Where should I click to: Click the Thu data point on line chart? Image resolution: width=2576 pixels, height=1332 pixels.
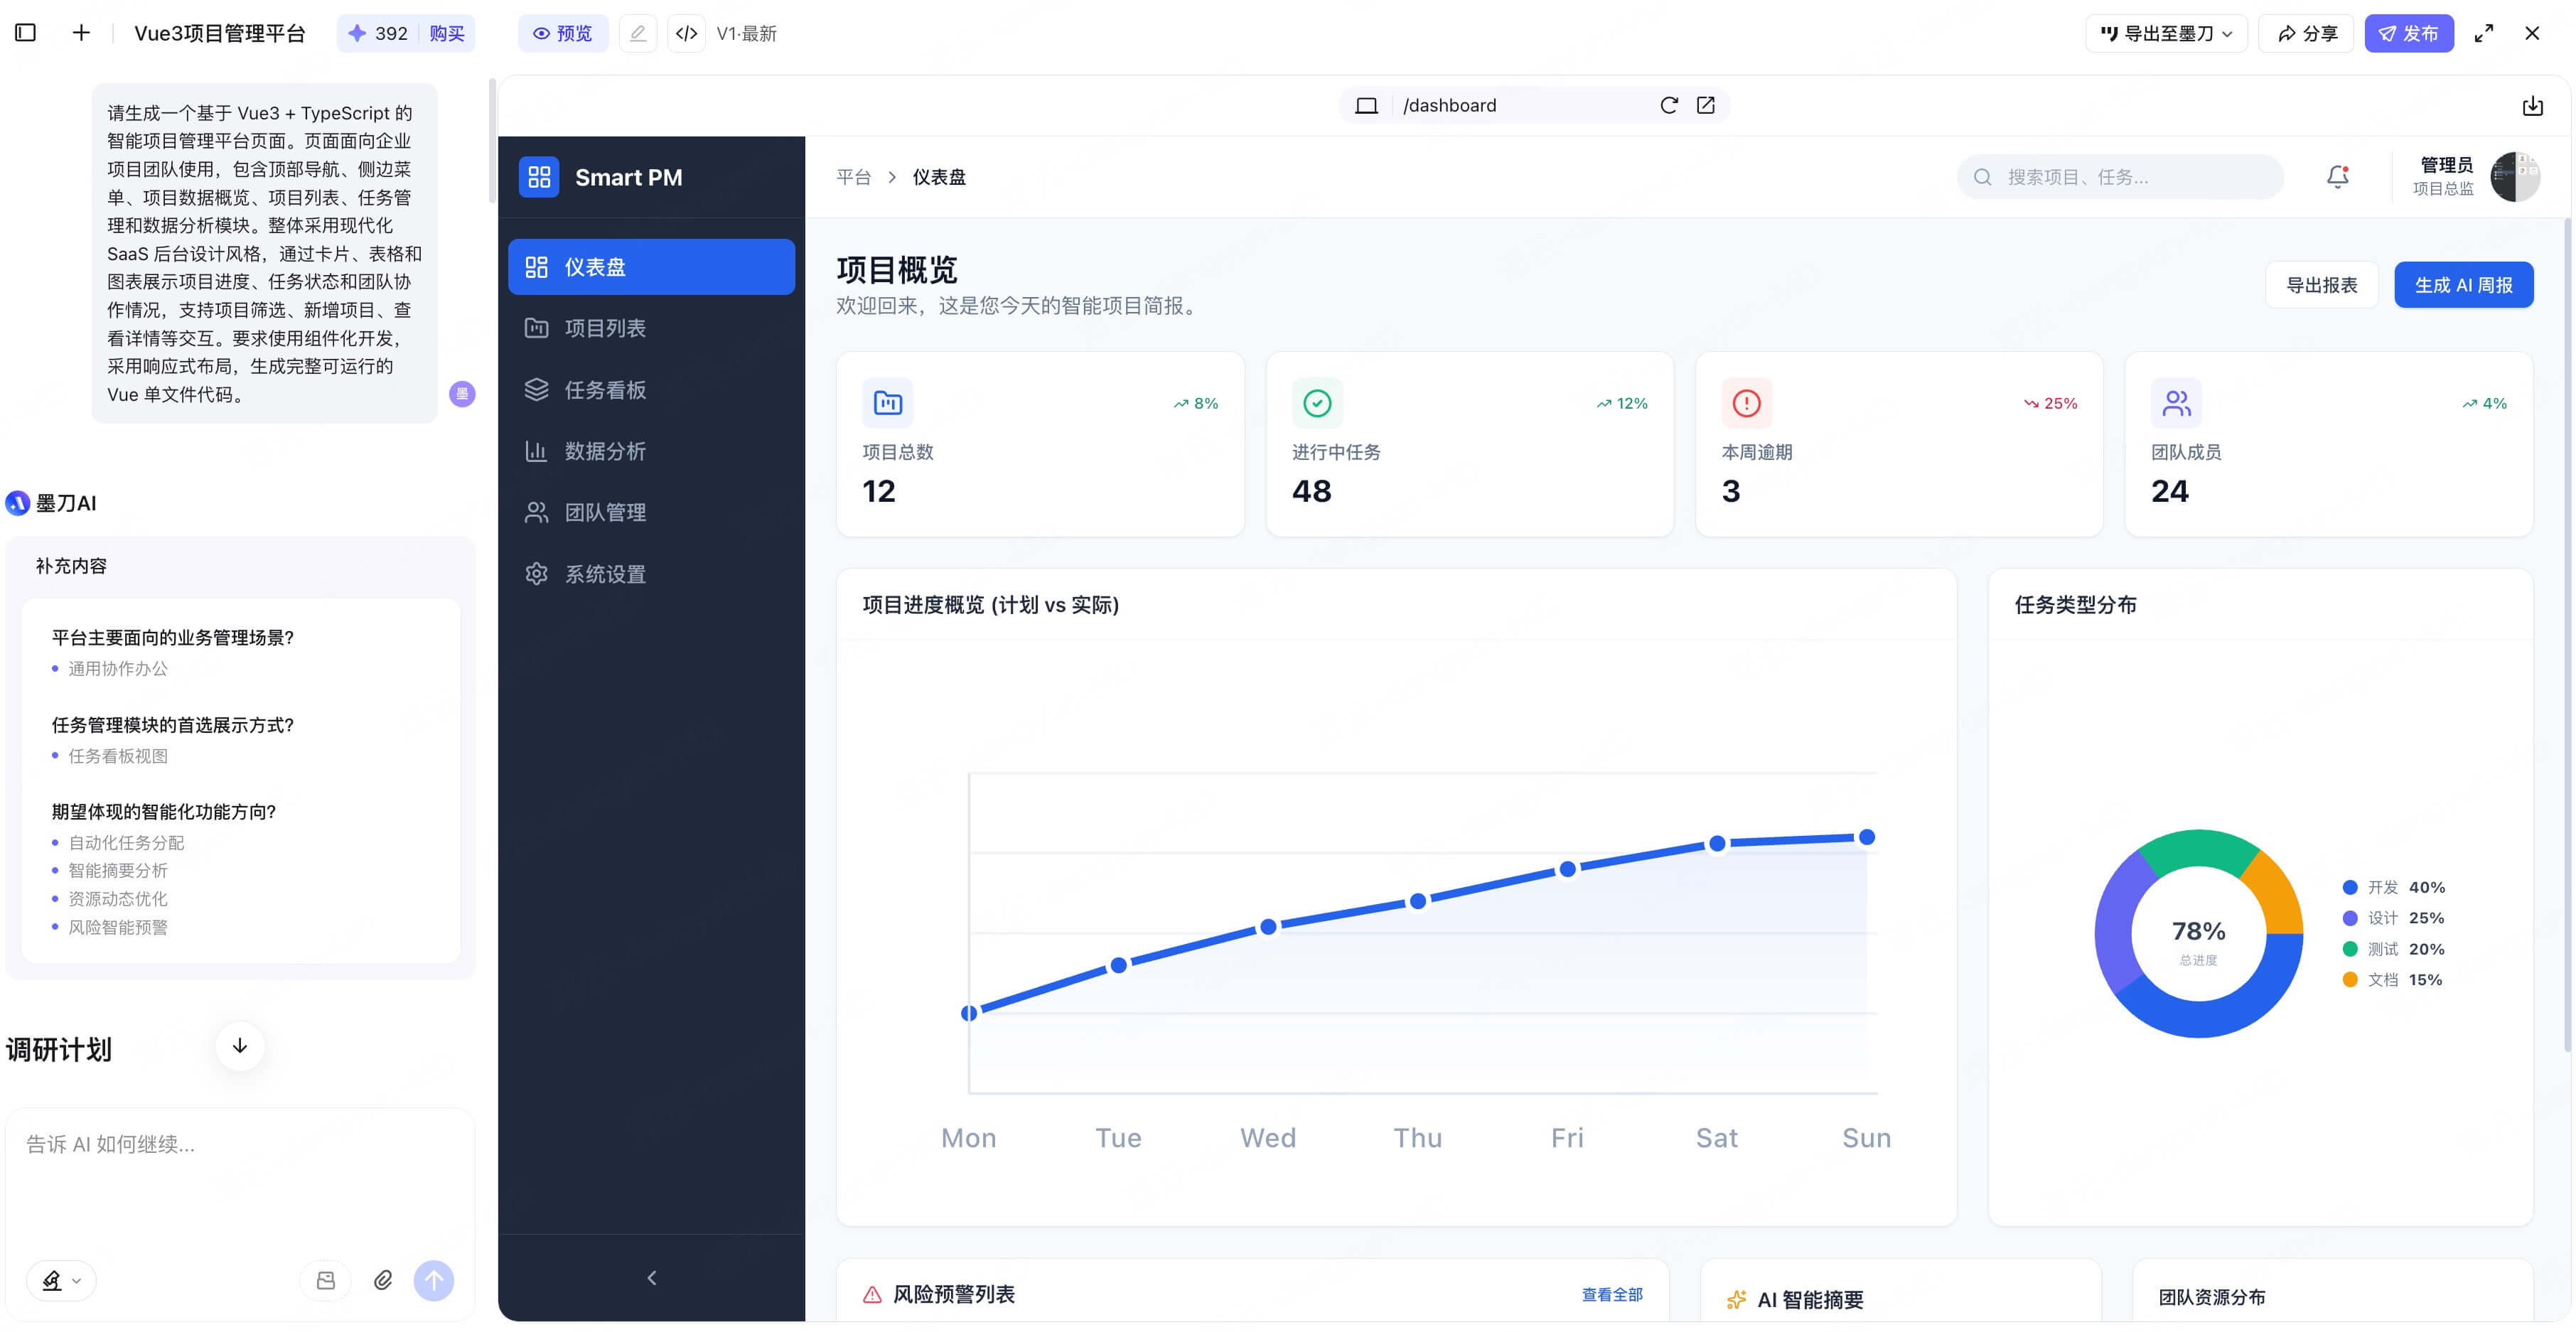1417,901
